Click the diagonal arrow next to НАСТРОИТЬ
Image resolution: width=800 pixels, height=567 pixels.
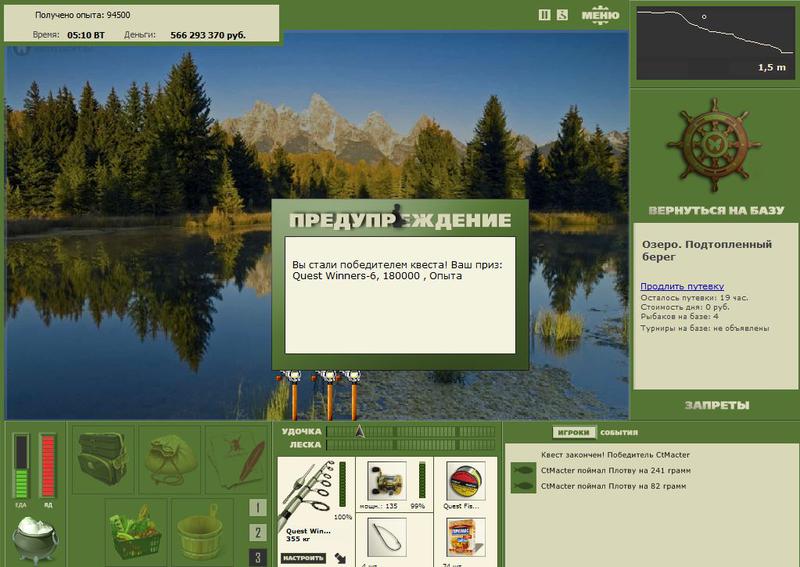point(340,558)
